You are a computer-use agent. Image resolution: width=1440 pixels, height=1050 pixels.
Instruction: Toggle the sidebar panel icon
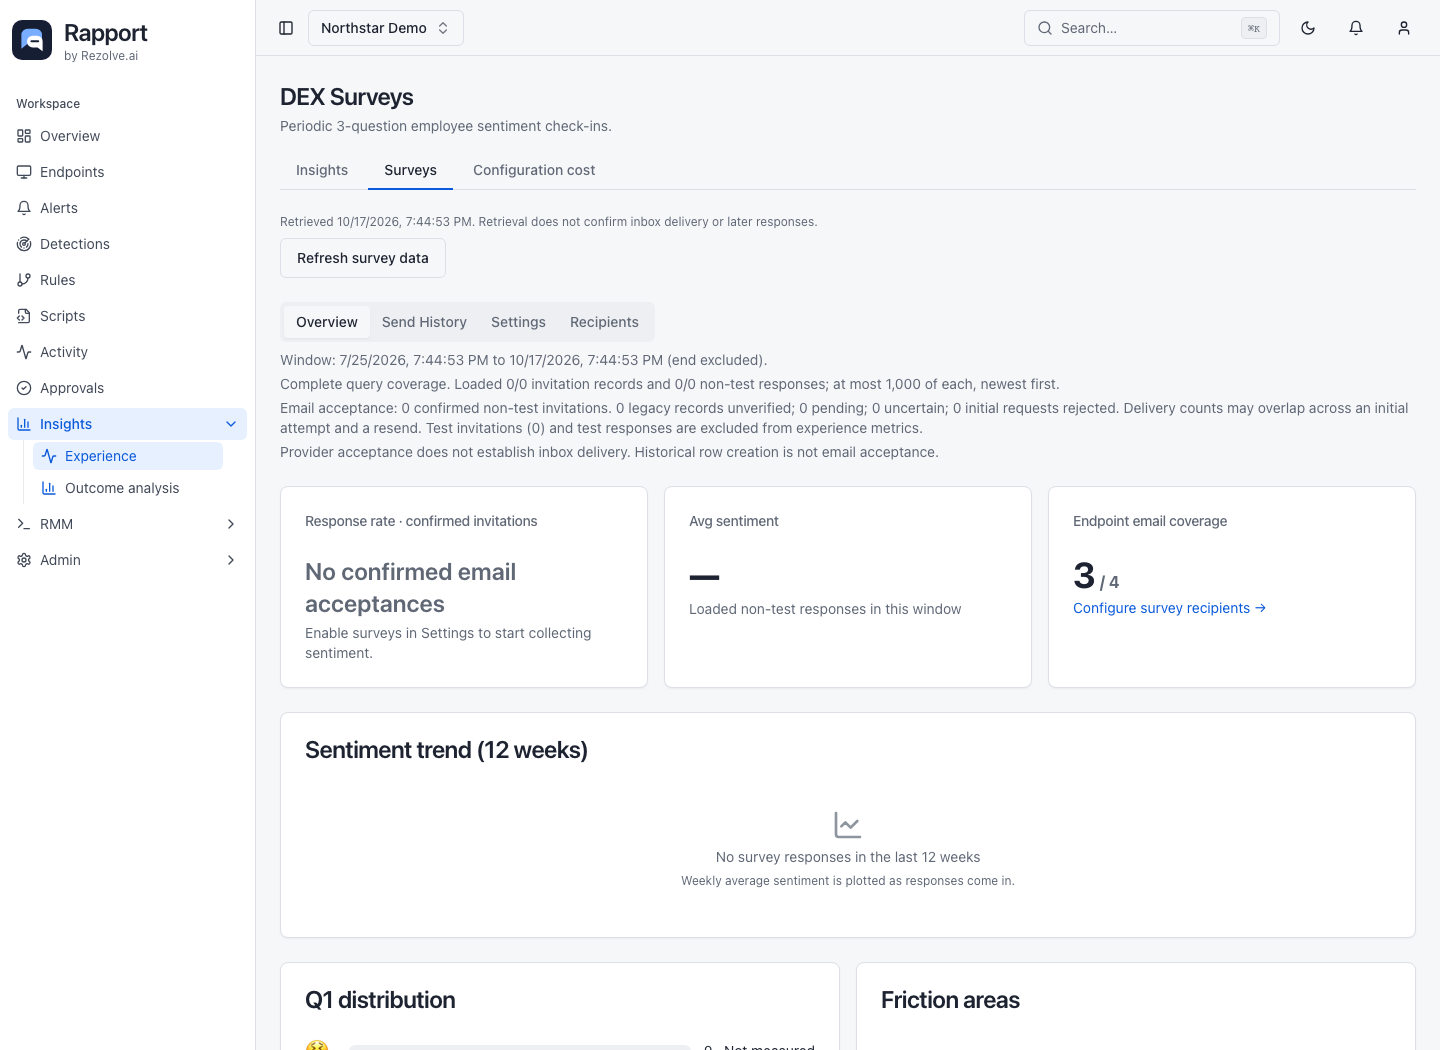[x=286, y=28]
